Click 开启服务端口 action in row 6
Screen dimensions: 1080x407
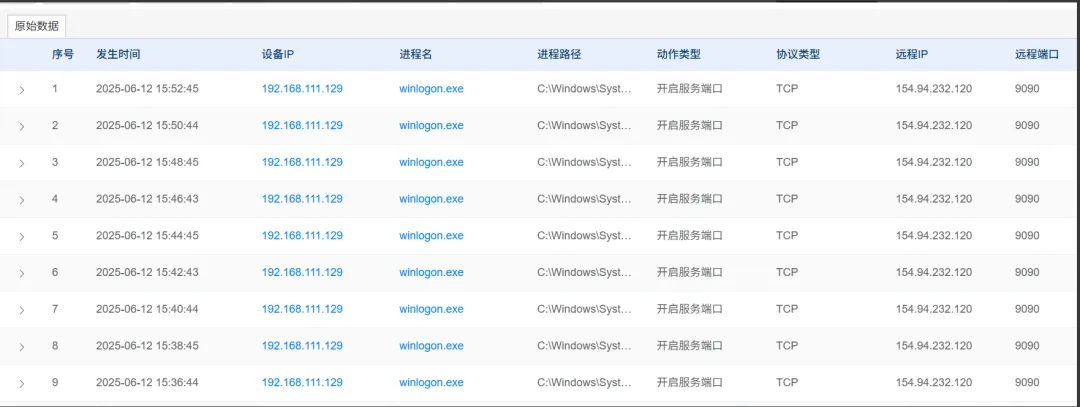[x=689, y=272]
